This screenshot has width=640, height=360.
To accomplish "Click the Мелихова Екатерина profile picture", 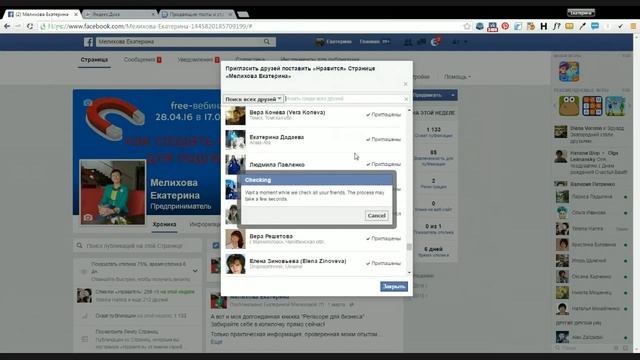I will coord(113,192).
